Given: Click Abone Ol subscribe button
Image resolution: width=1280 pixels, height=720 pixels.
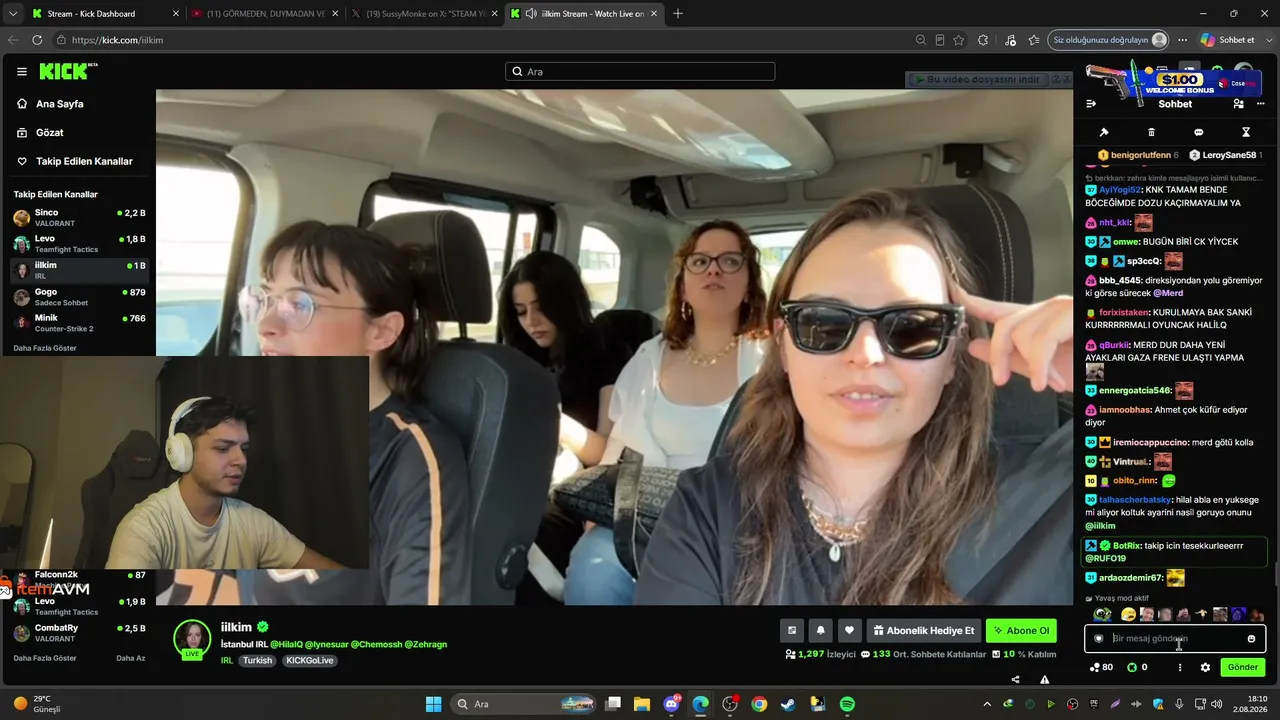Looking at the screenshot, I should [x=1021, y=630].
